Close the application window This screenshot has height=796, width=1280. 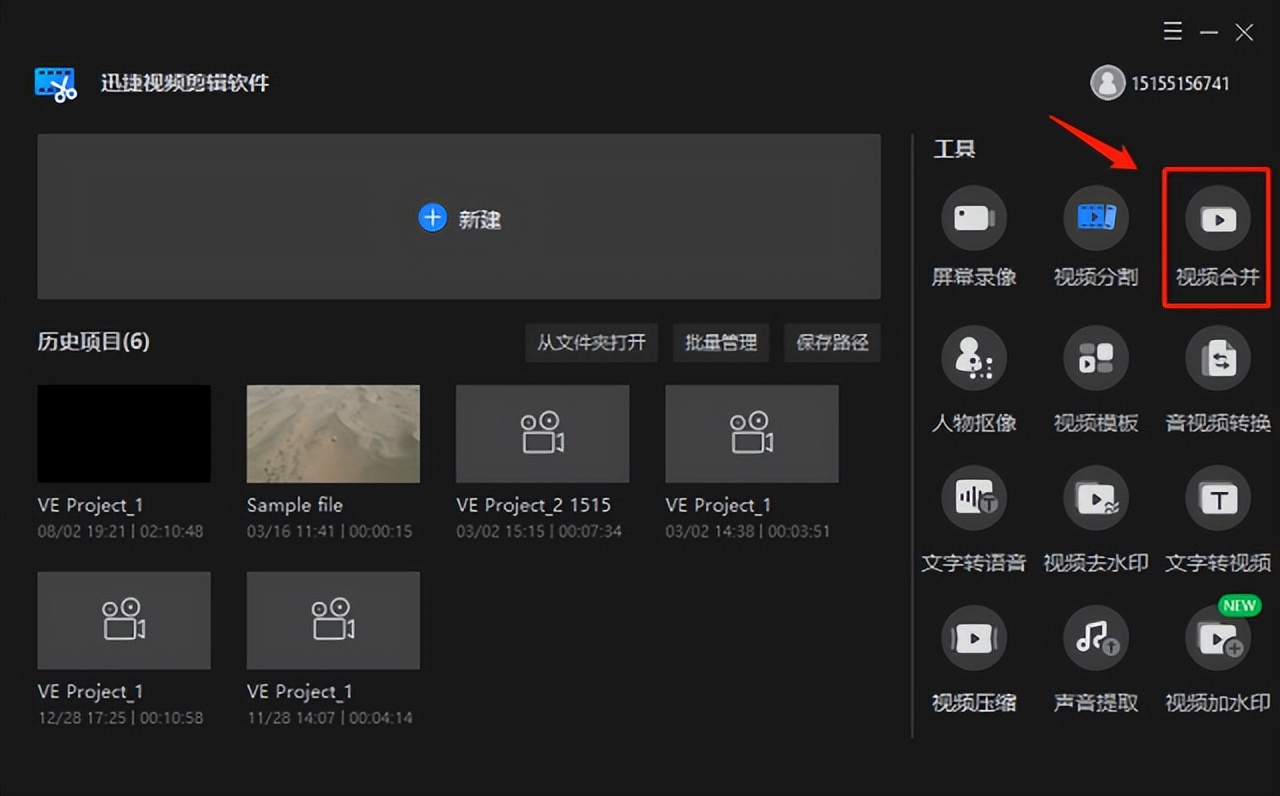1244,33
